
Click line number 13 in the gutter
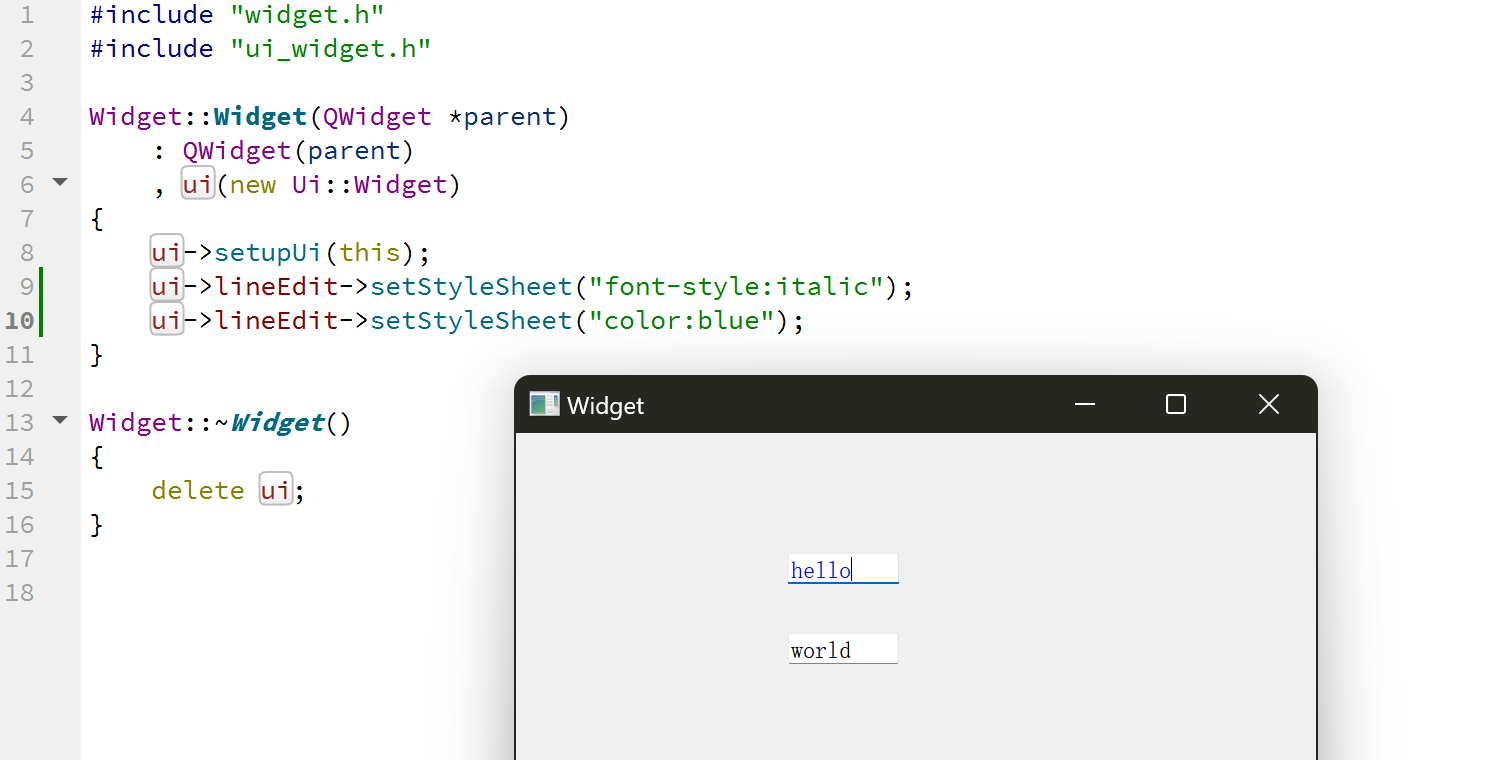pyautogui.click(x=19, y=423)
